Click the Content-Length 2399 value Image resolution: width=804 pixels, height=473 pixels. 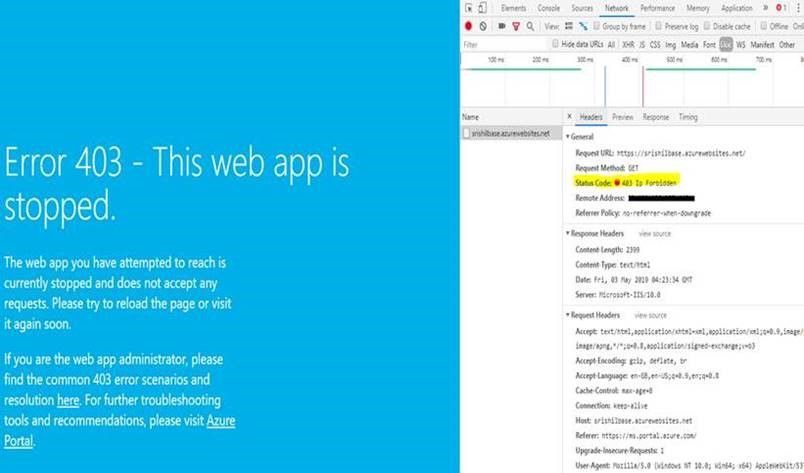[x=632, y=250]
